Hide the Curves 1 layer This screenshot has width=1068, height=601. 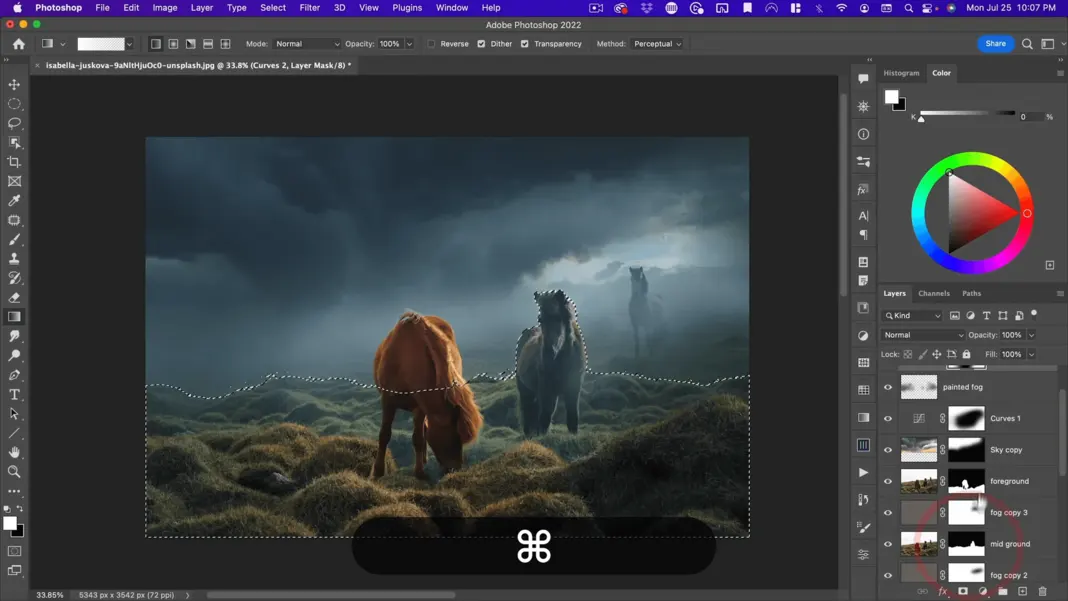(888, 418)
